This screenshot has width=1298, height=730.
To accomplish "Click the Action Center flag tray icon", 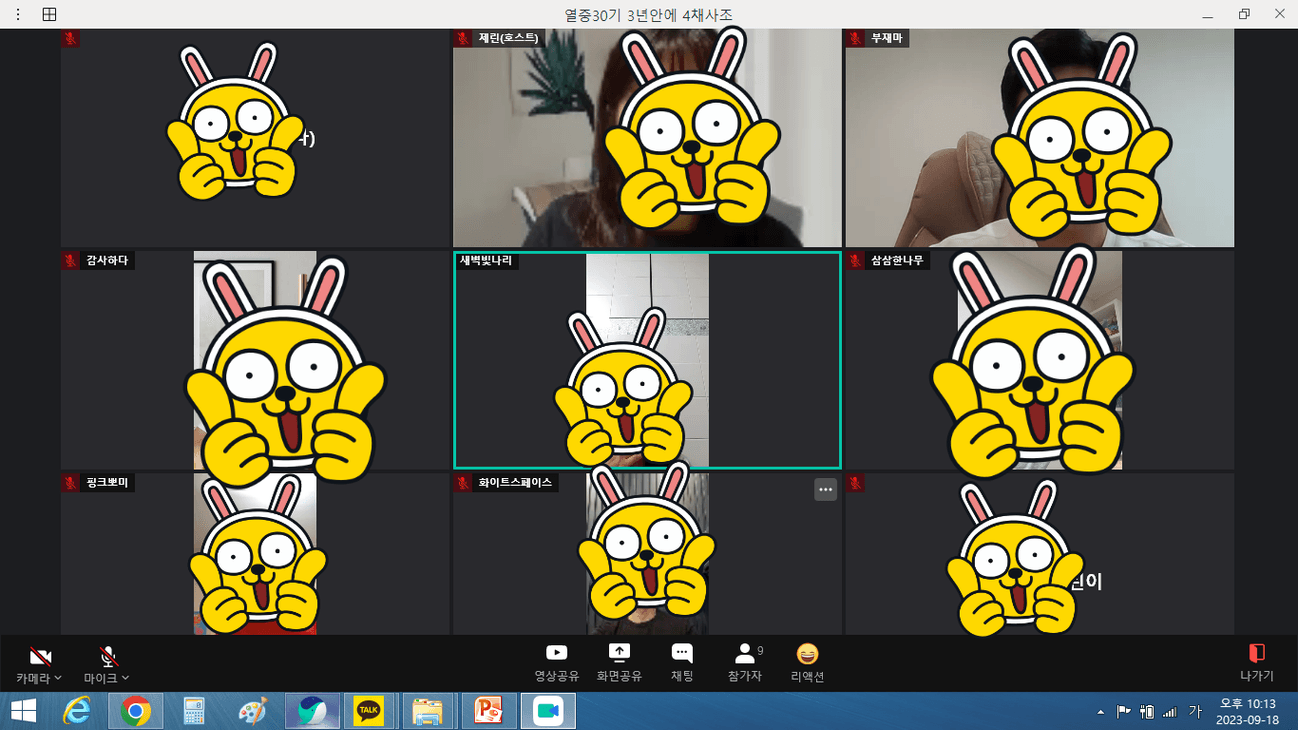I will [x=1124, y=712].
